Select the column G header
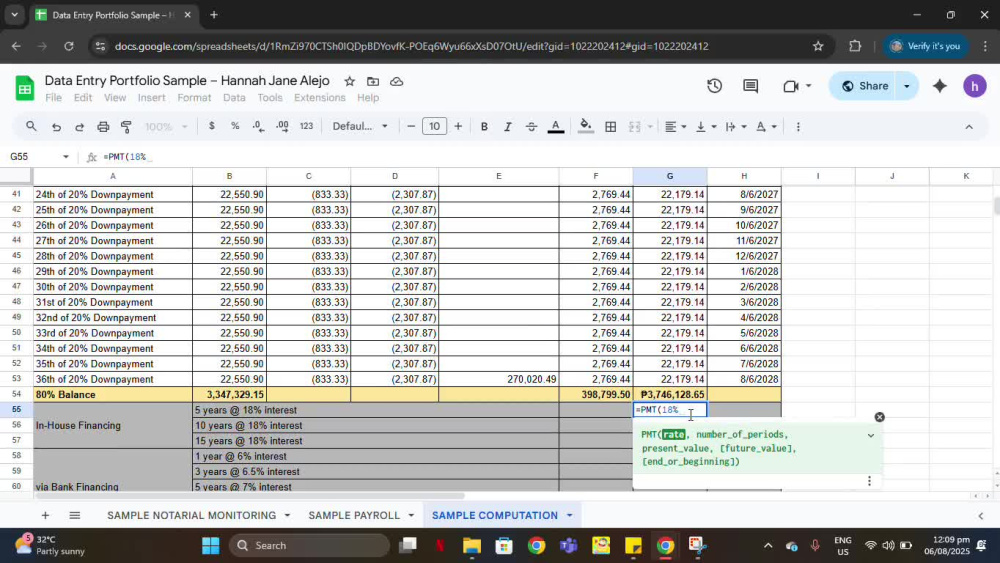Viewport: 1000px width, 563px height. (x=670, y=176)
